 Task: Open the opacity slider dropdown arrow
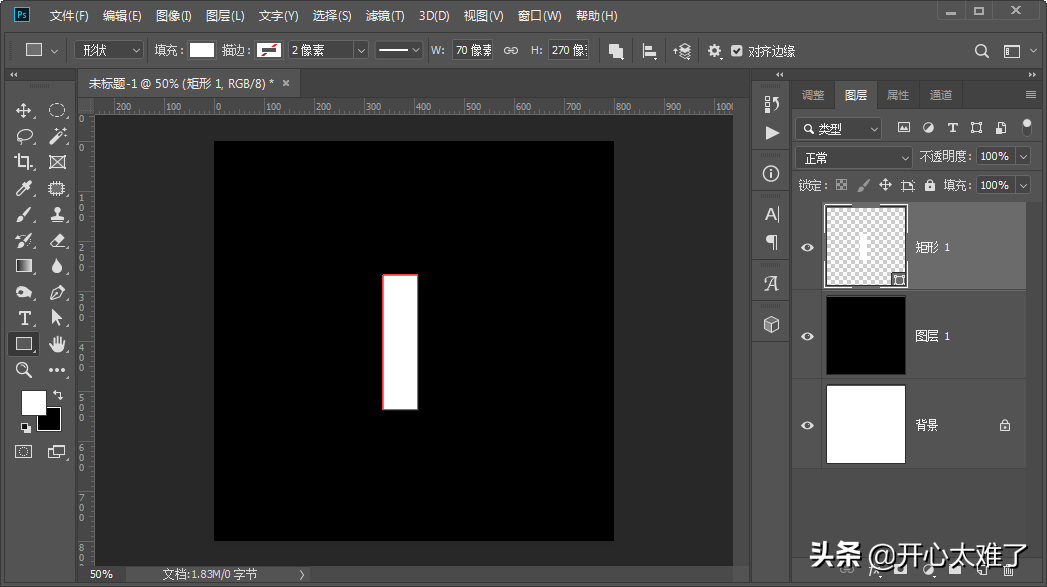pyautogui.click(x=1023, y=156)
